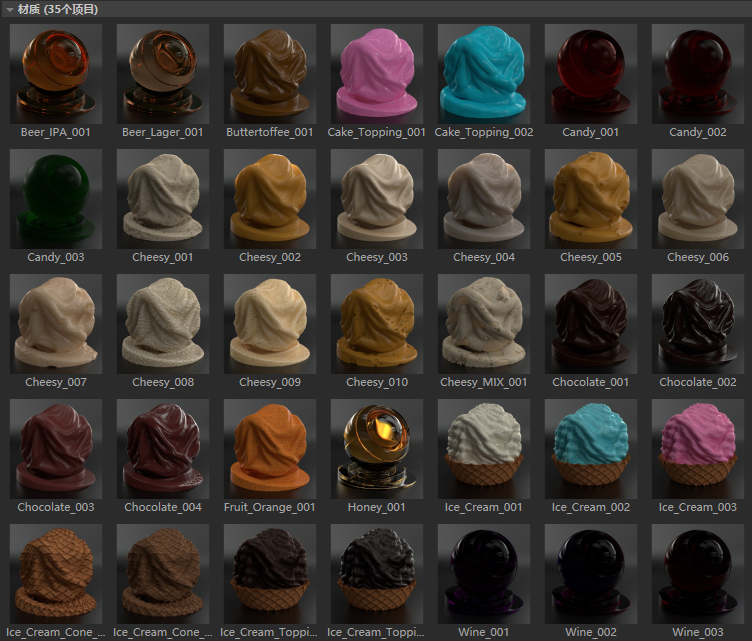Select the Chocolate_004 material thumbnail
This screenshot has height=641, width=752.
click(163, 449)
